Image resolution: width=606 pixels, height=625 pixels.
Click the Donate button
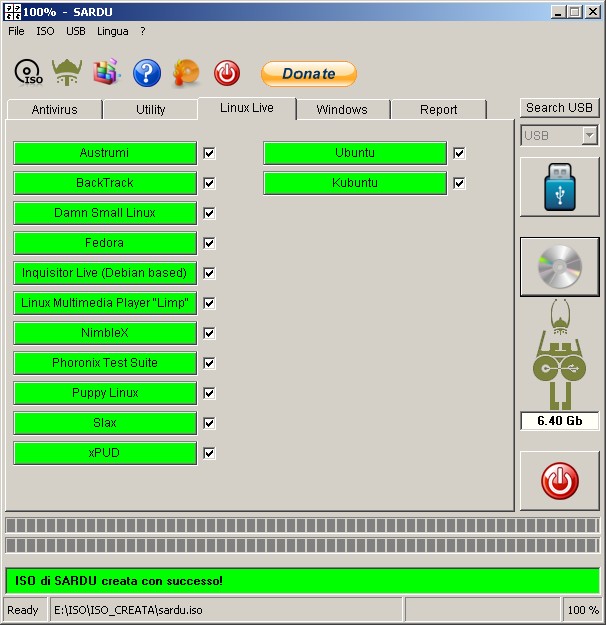309,74
